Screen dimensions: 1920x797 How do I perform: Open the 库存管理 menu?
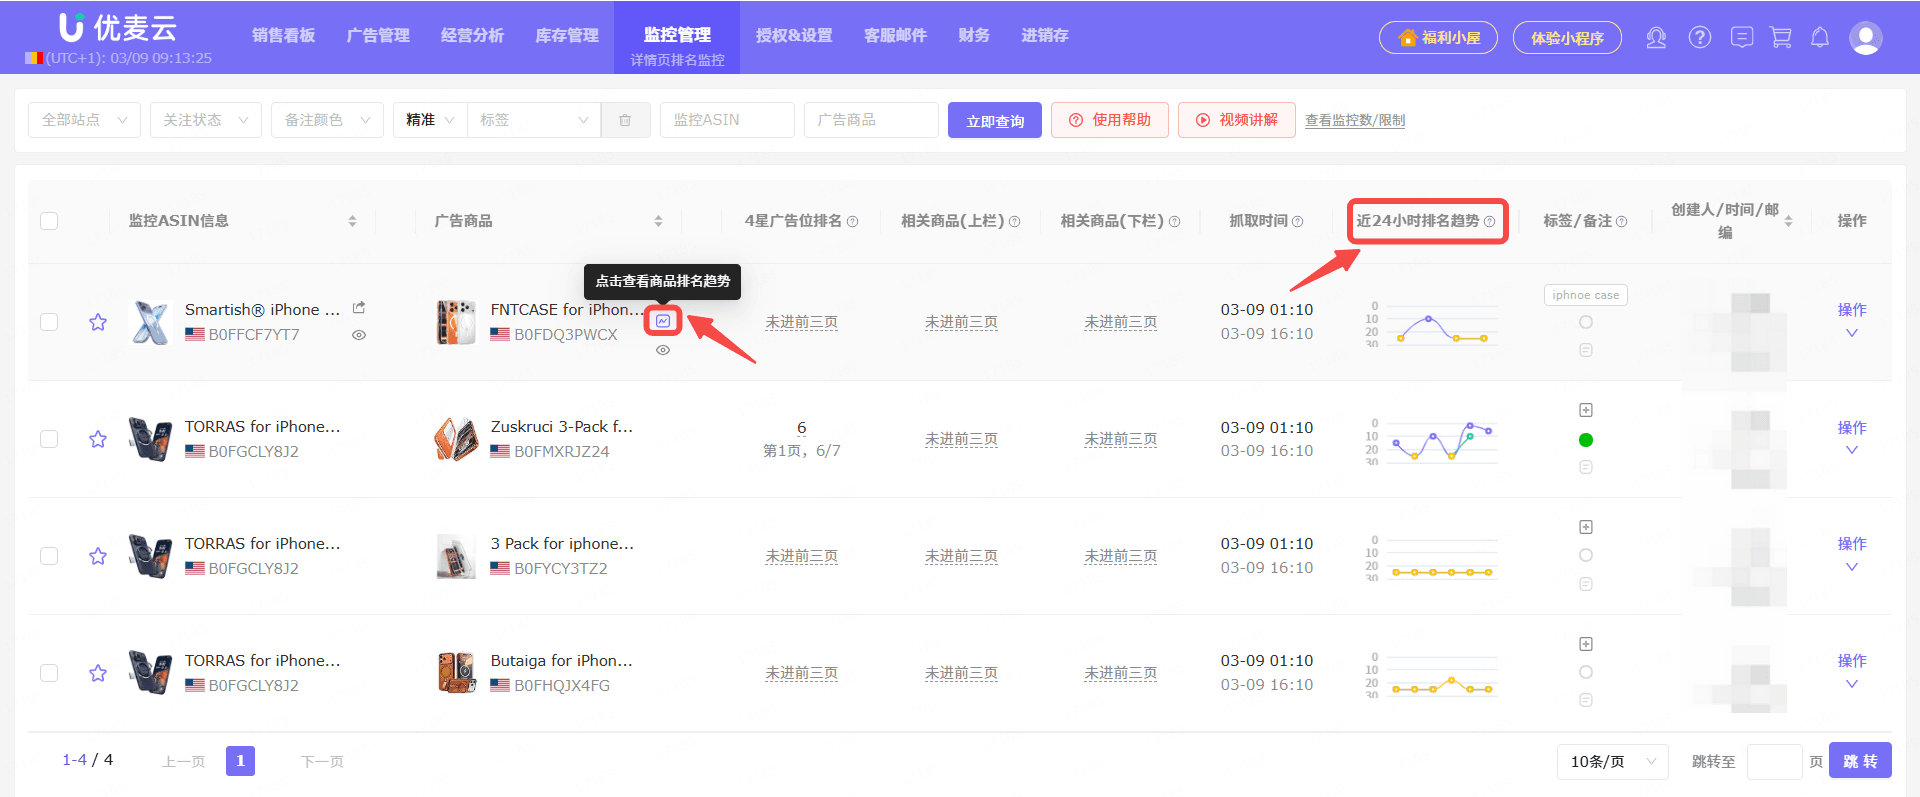567,36
